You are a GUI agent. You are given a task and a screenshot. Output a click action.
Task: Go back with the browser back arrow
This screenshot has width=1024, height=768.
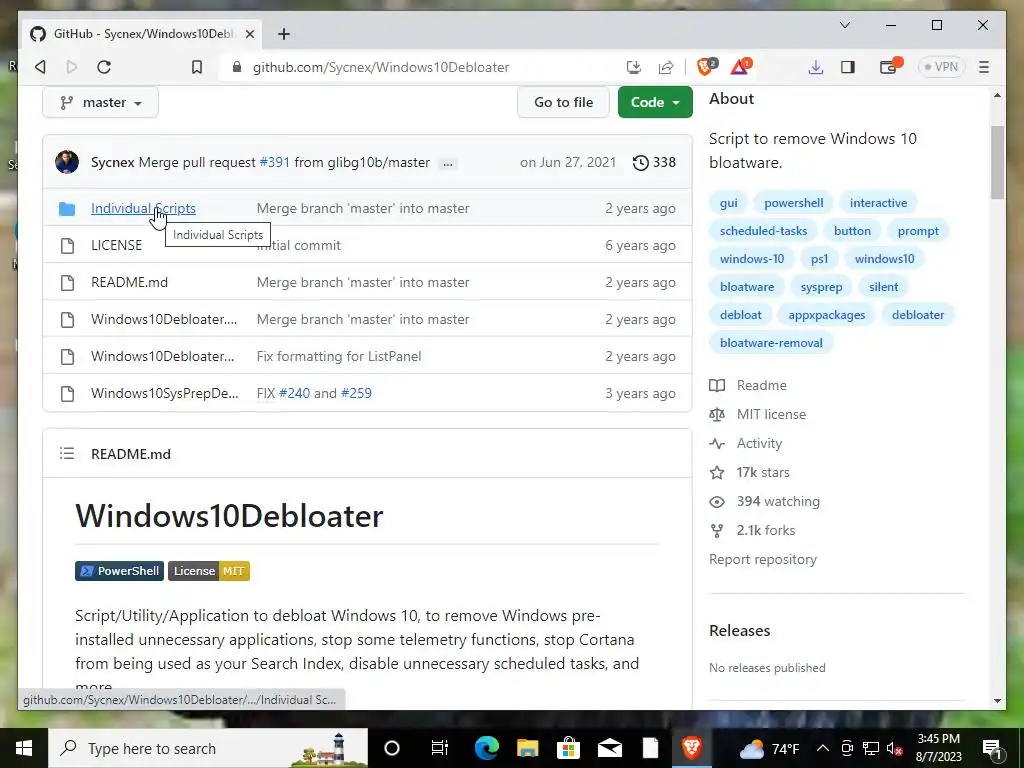(x=40, y=67)
